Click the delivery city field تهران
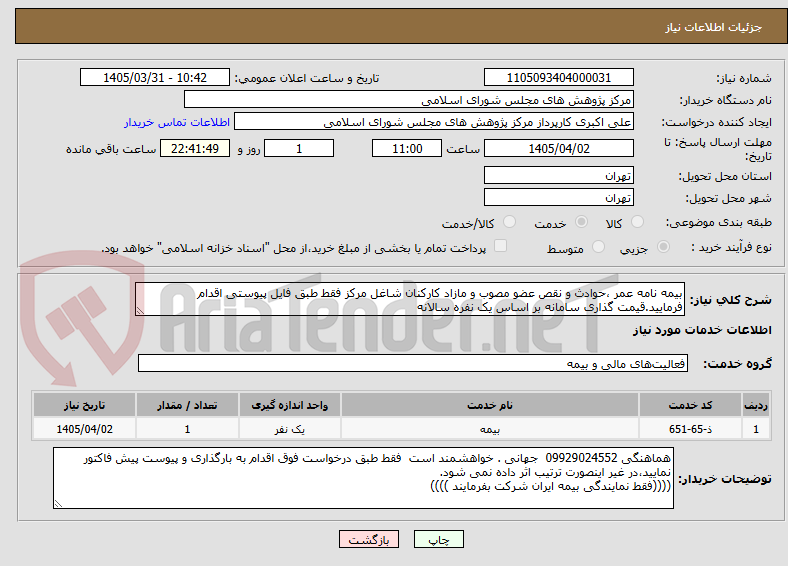The height and width of the screenshot is (566, 788). [x=558, y=198]
